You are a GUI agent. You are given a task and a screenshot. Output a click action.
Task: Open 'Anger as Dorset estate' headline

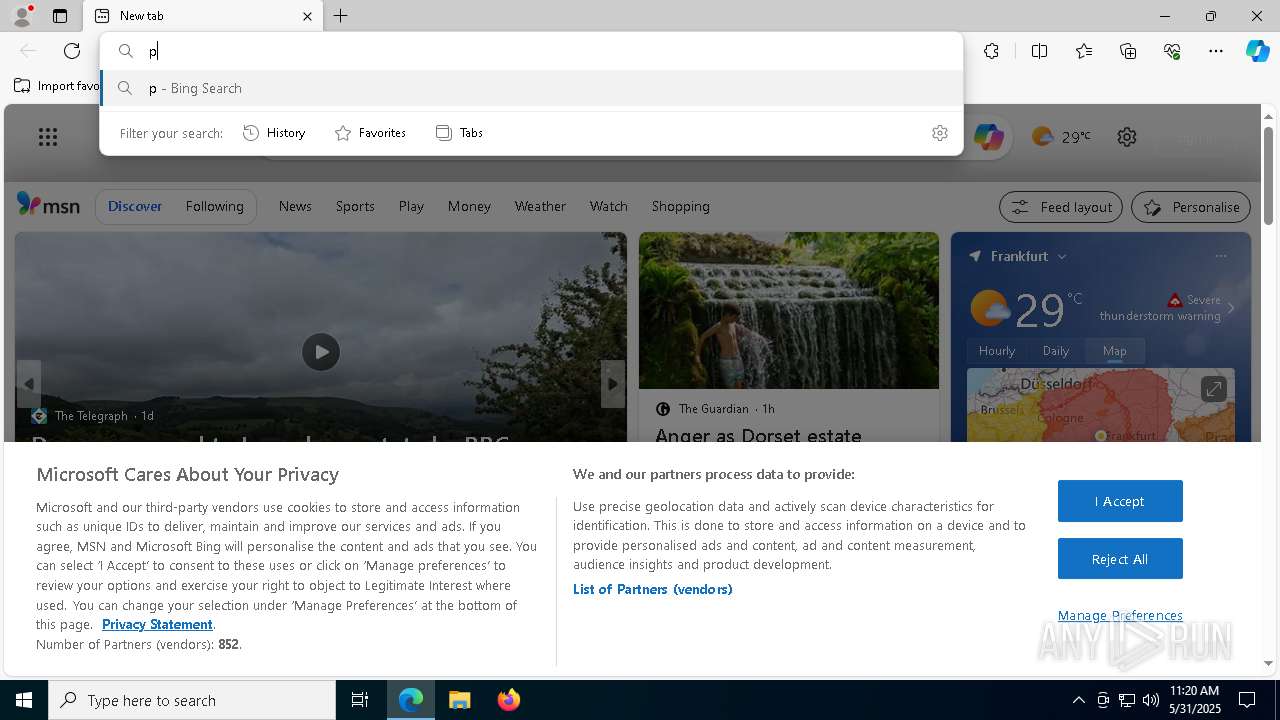click(758, 435)
